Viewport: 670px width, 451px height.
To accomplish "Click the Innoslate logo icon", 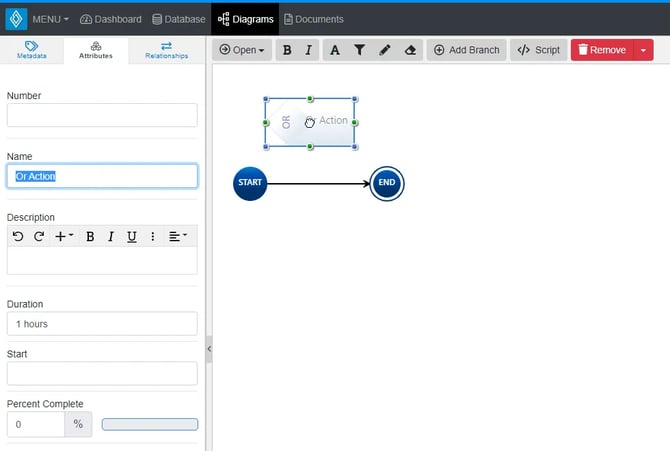I will pyautogui.click(x=16, y=19).
